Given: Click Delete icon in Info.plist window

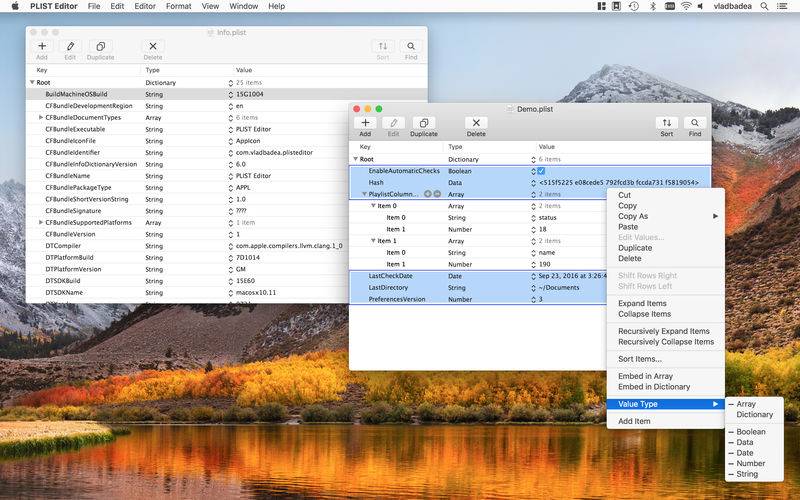Looking at the screenshot, I should coord(153,46).
